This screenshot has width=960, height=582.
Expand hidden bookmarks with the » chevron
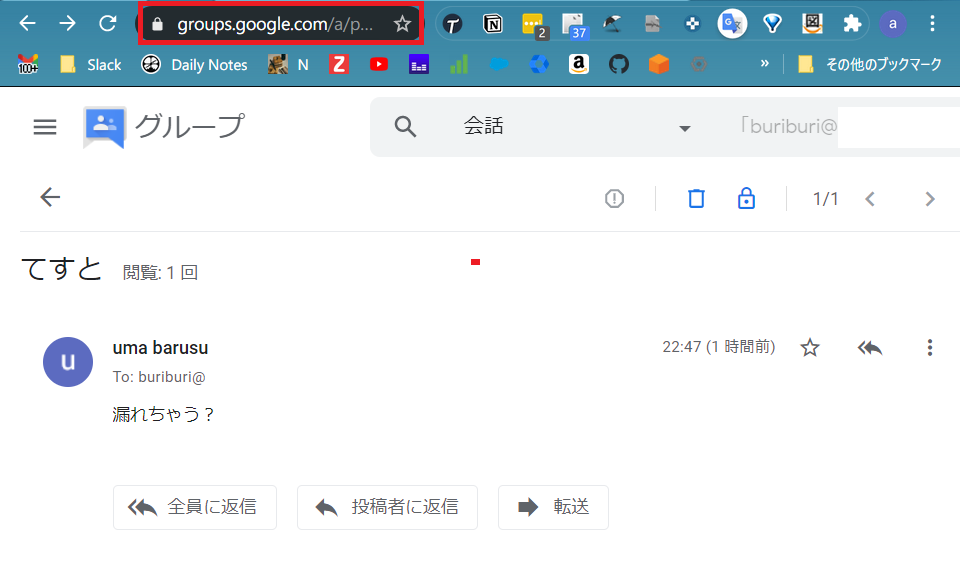pos(764,63)
